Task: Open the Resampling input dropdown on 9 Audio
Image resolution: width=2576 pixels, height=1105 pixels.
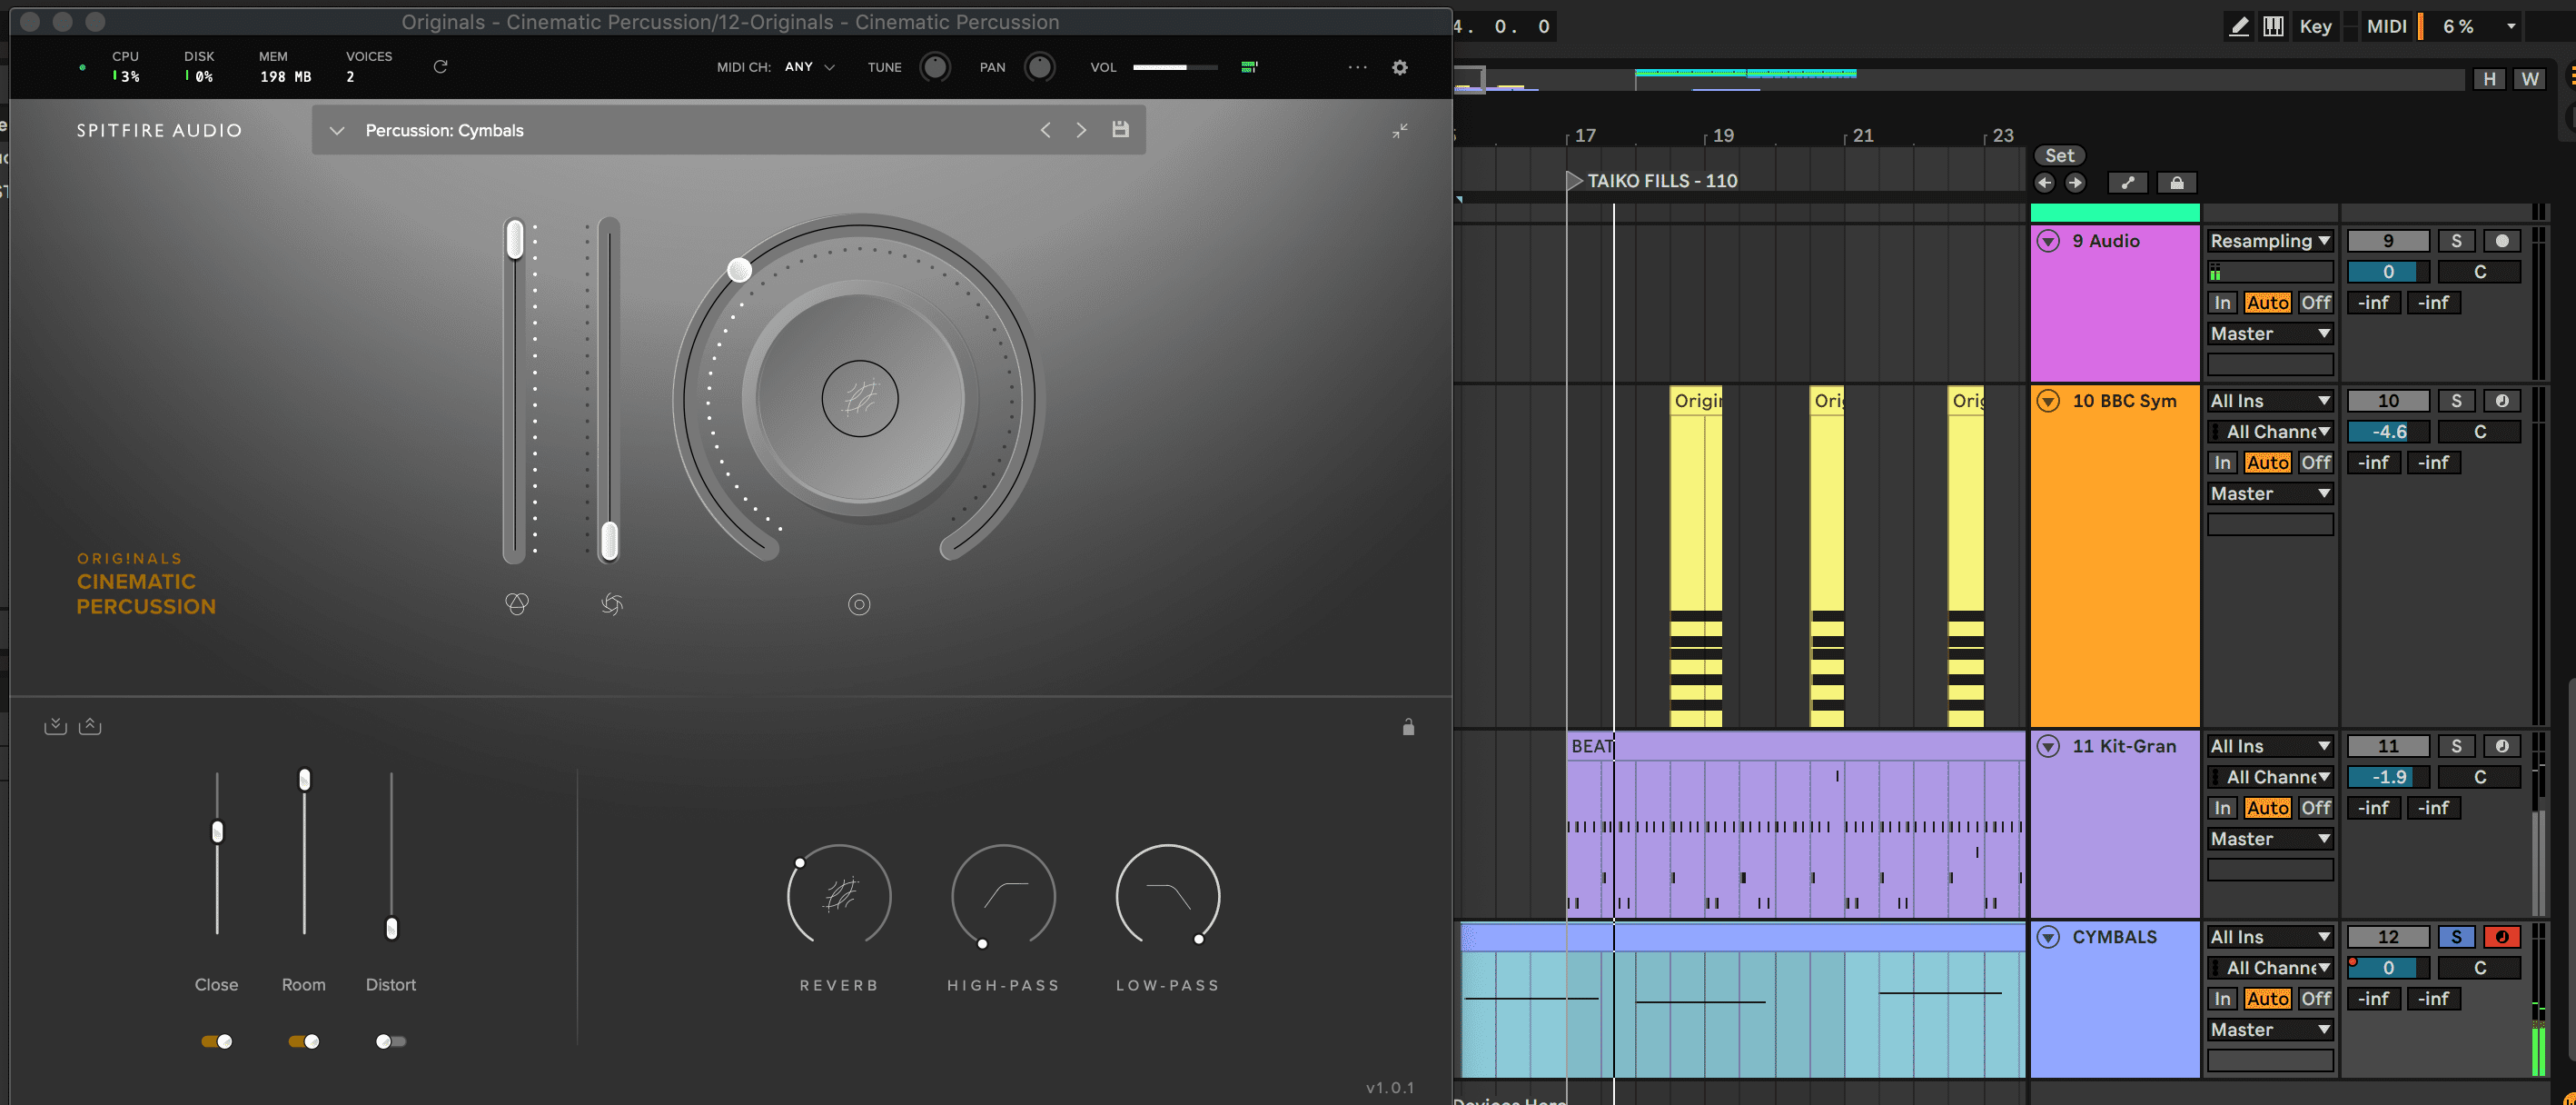Action: [x=2269, y=241]
